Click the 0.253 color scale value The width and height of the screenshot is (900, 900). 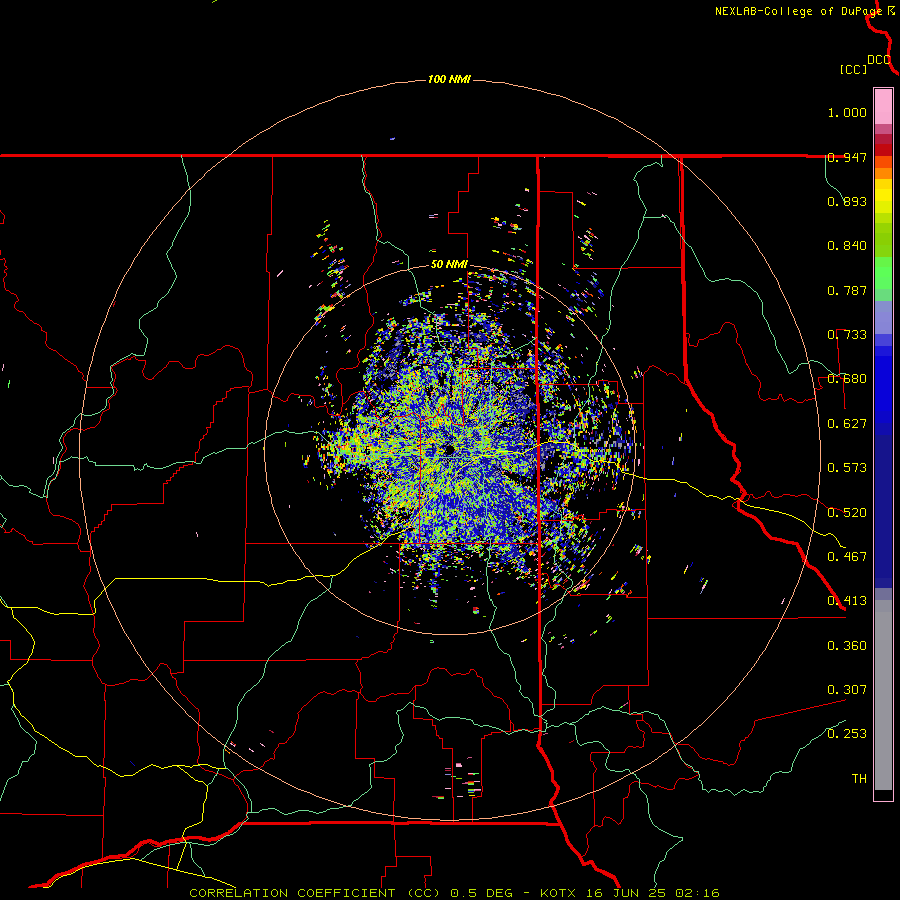click(x=847, y=734)
